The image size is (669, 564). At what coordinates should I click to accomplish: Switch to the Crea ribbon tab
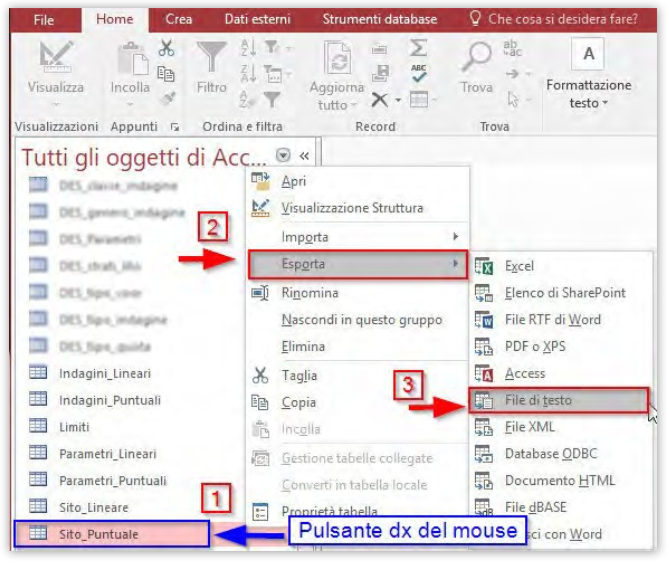(x=179, y=19)
